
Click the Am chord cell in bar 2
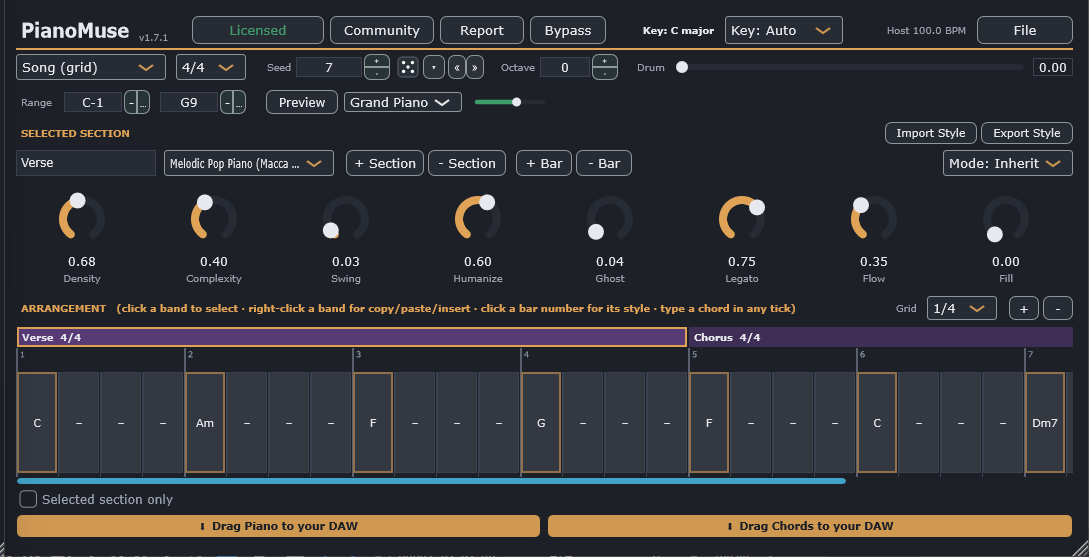(205, 422)
